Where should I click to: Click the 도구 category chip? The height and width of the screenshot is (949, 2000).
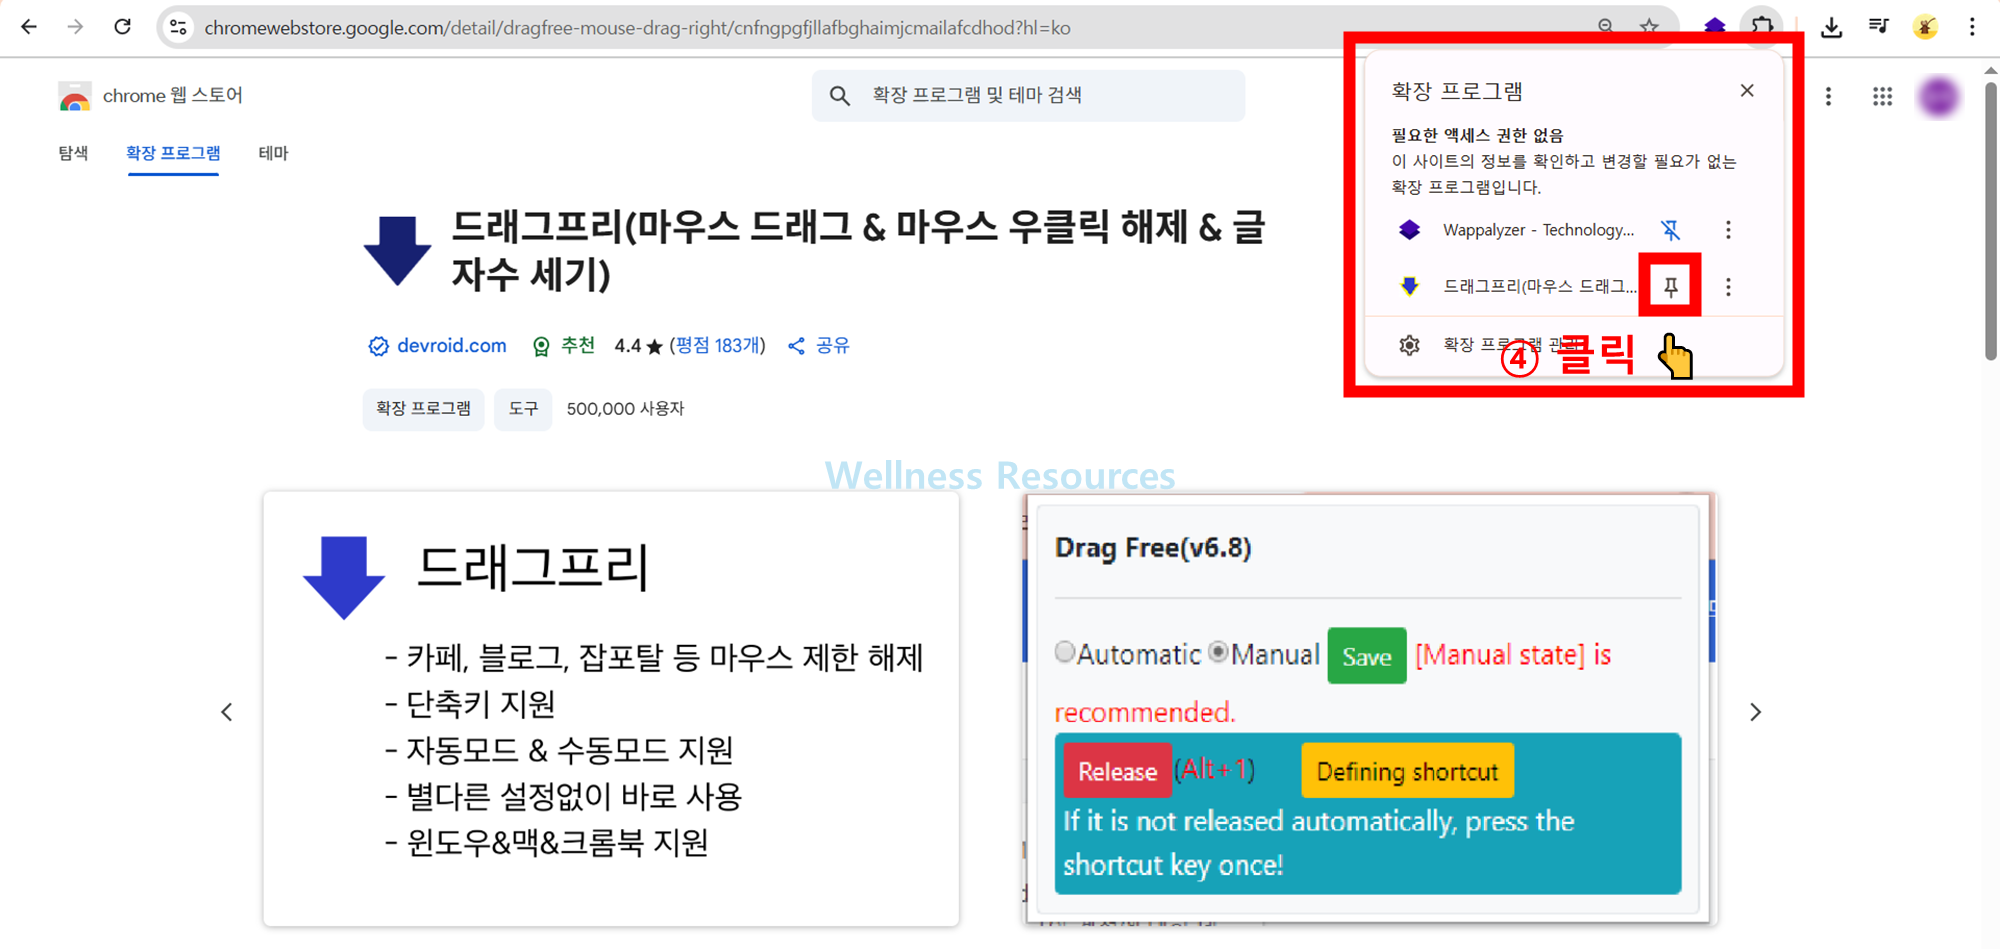[x=523, y=408]
